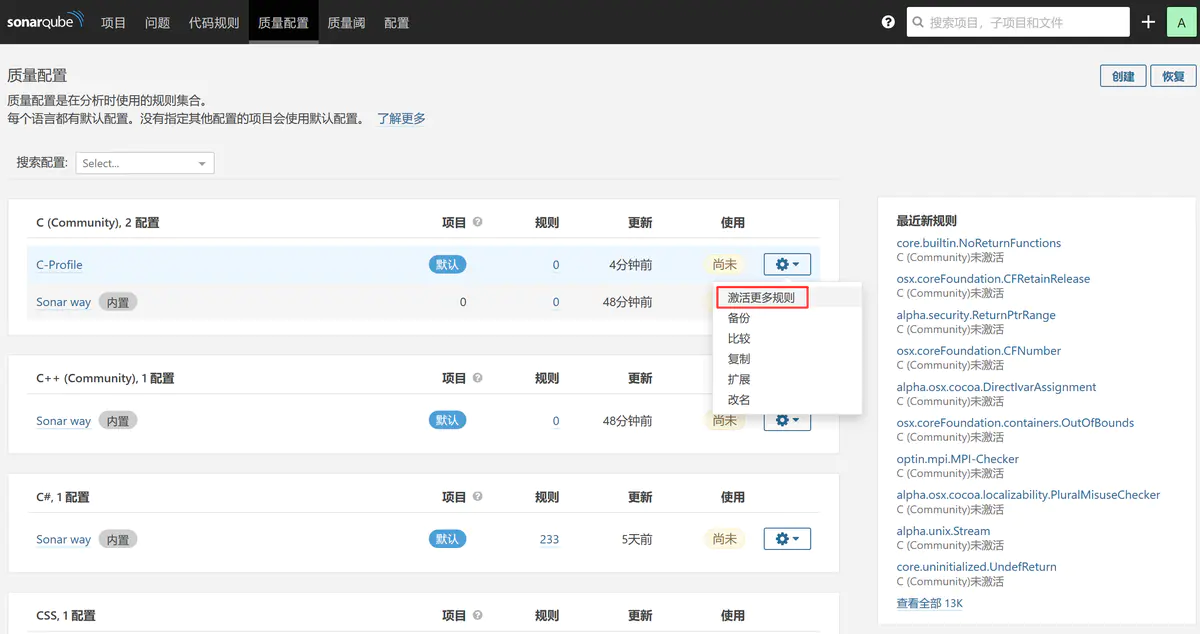Click the 尚未 label on C# Sonar way row
This screenshot has height=634, width=1200.
coord(724,539)
